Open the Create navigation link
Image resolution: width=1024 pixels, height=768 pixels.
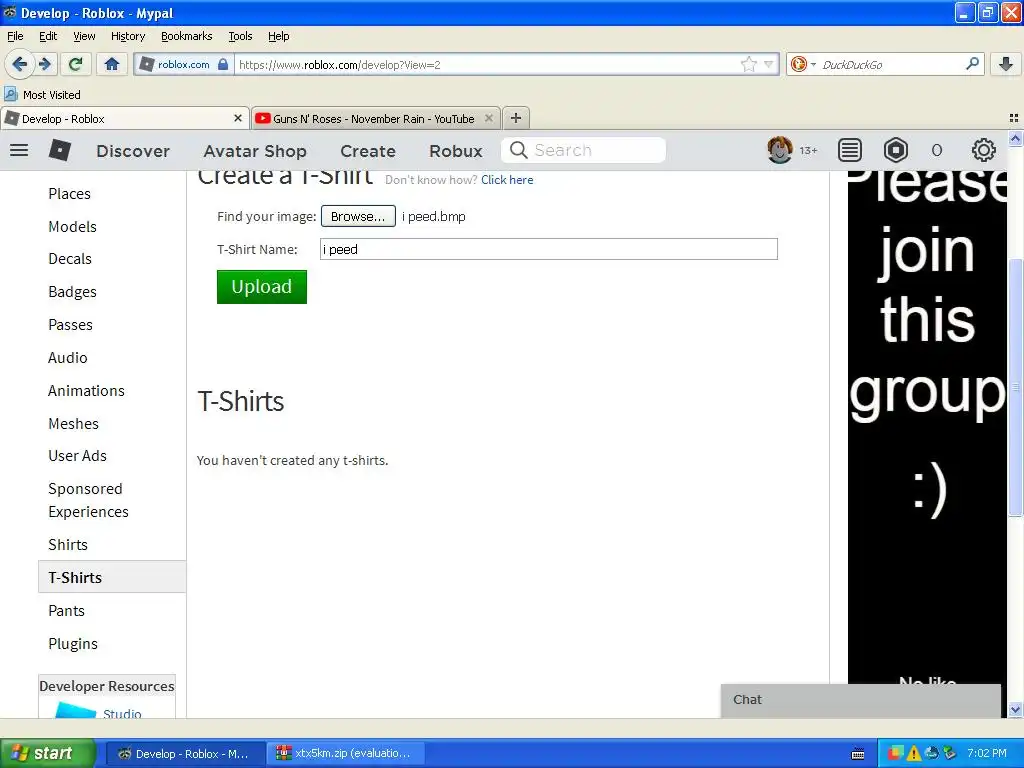coord(368,151)
